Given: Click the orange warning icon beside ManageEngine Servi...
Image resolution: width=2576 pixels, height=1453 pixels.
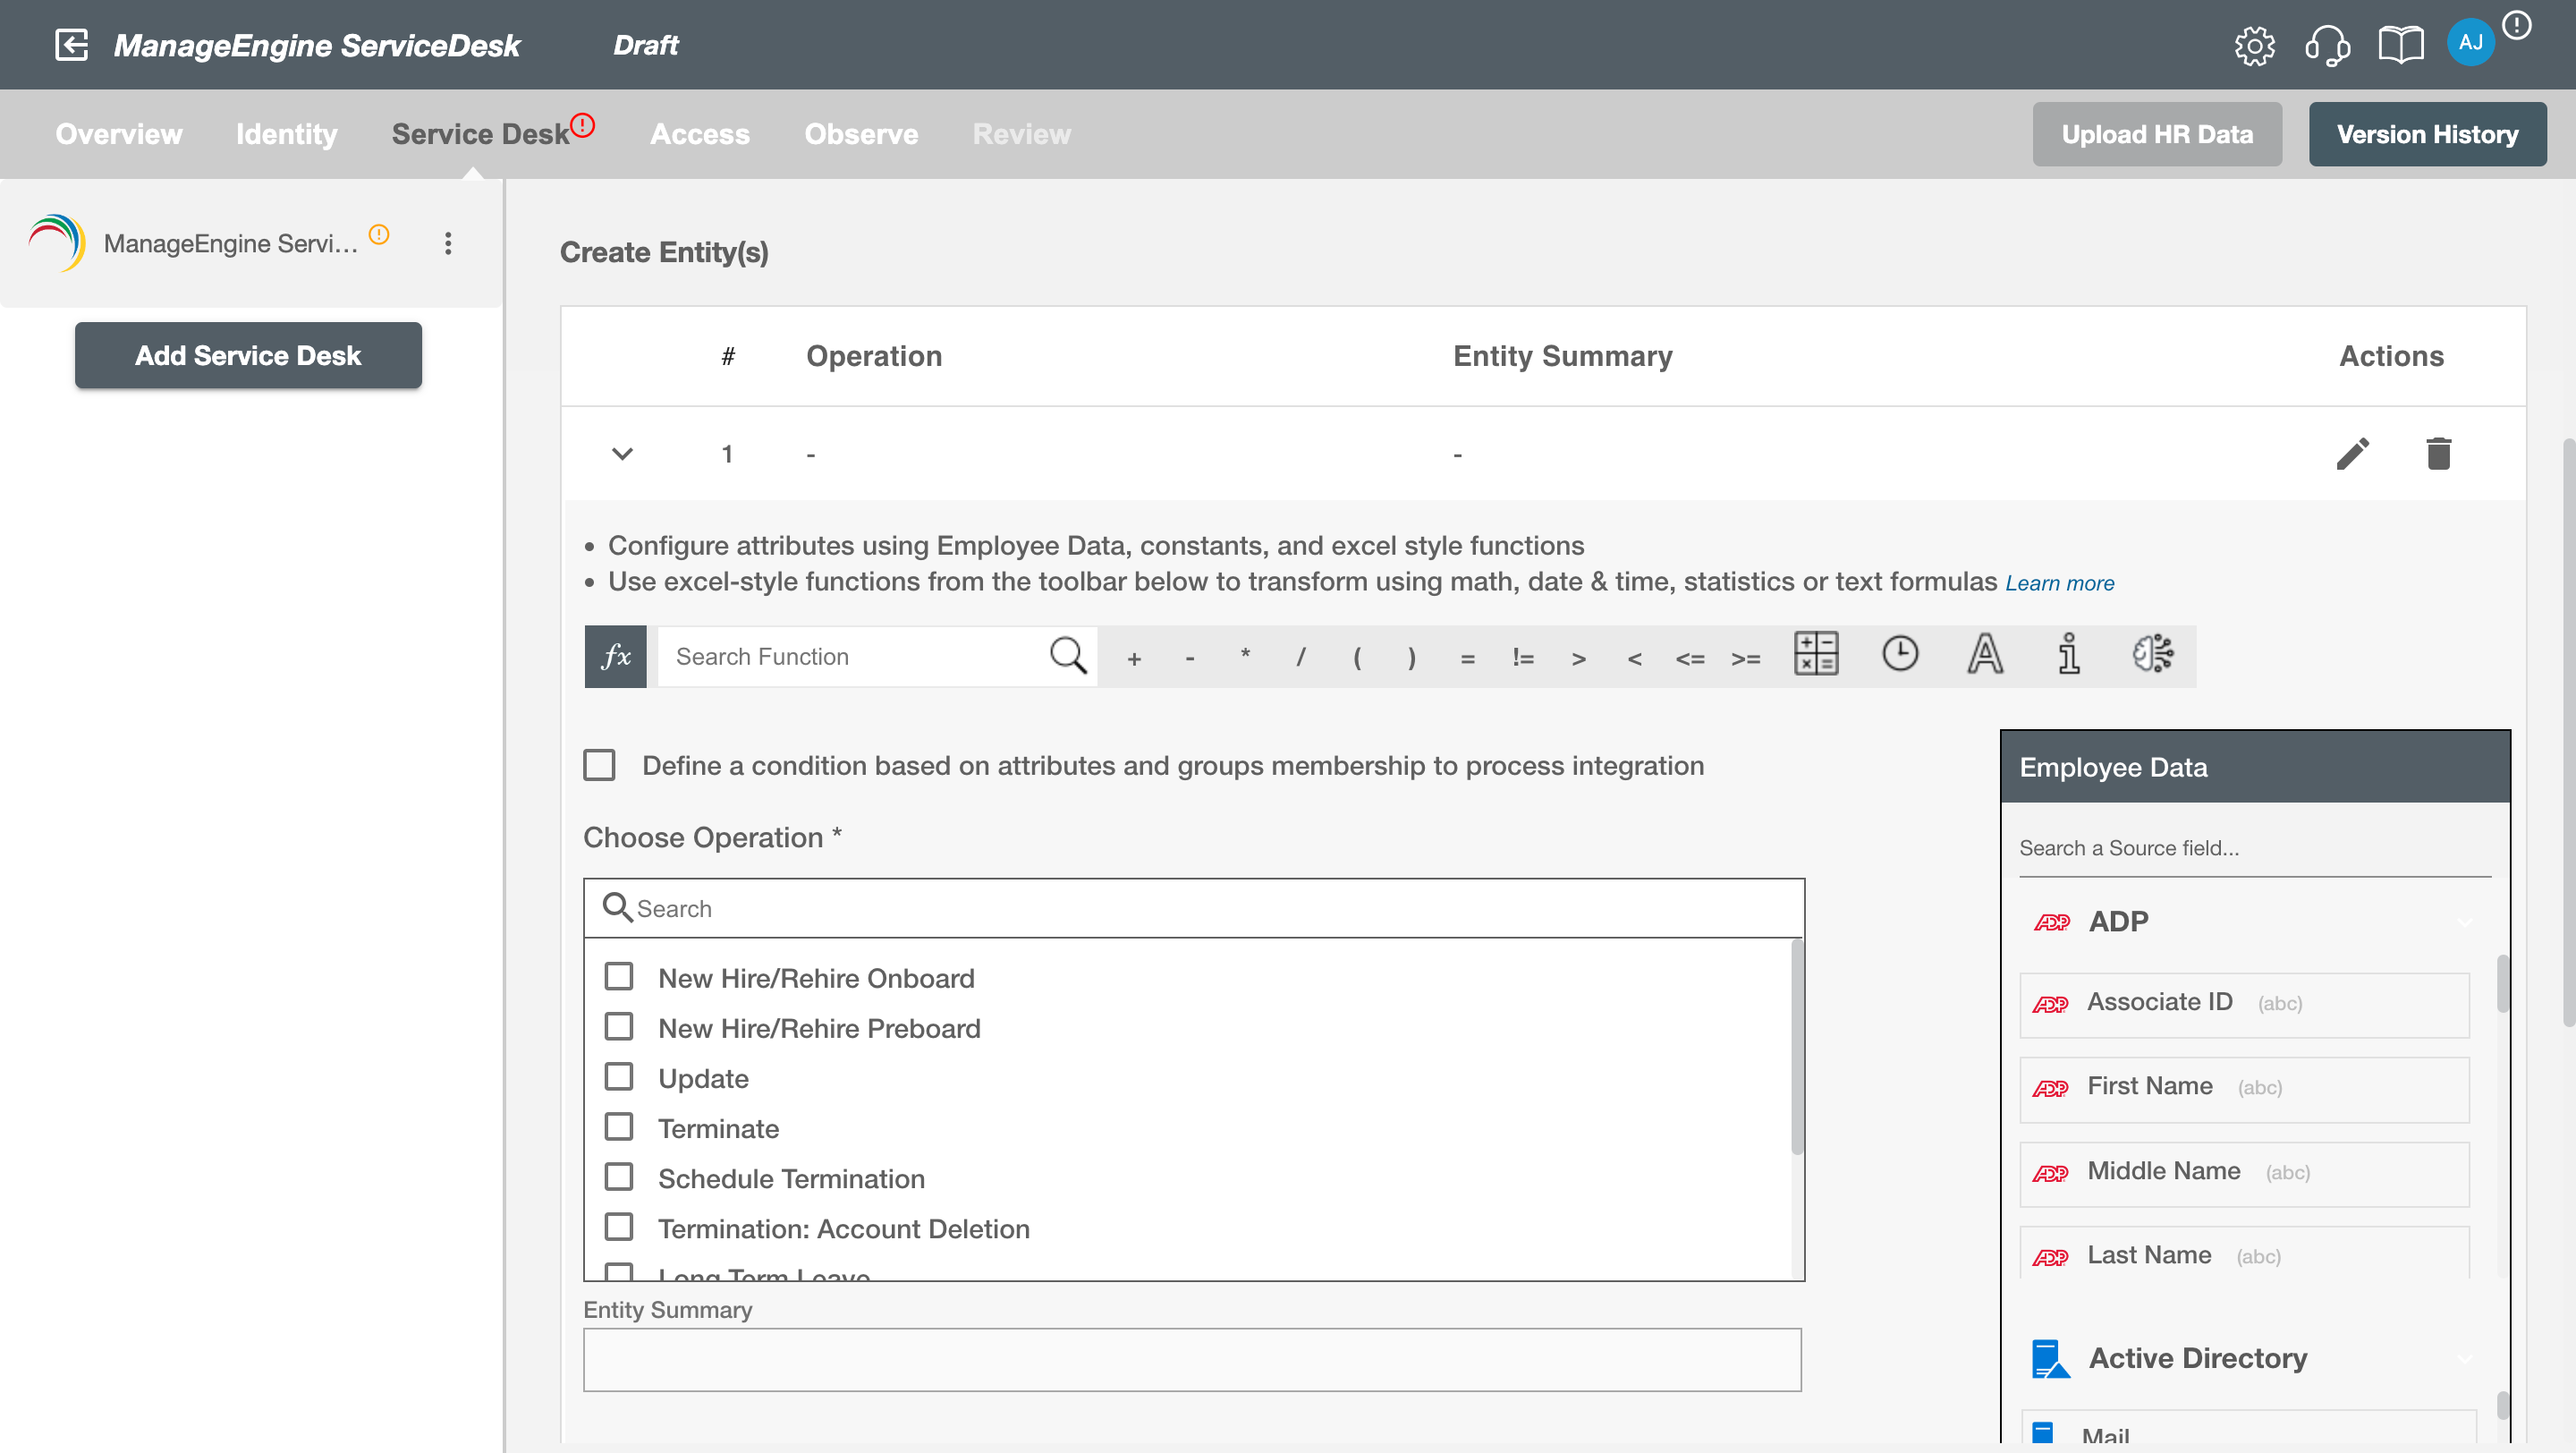Looking at the screenshot, I should point(379,234).
